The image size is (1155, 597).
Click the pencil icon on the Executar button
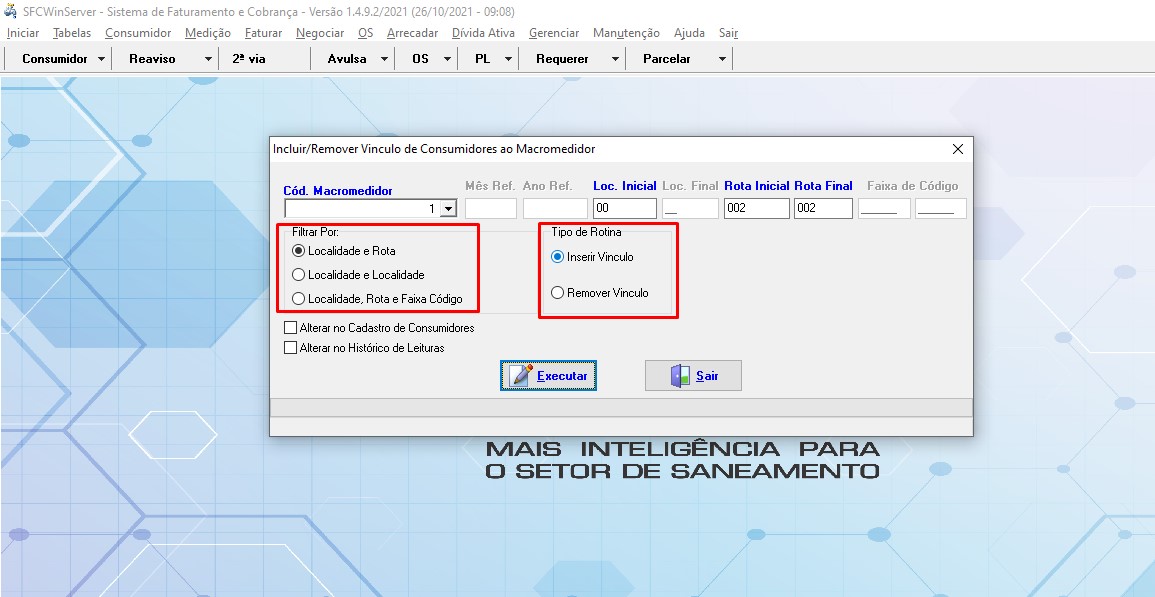pos(520,375)
